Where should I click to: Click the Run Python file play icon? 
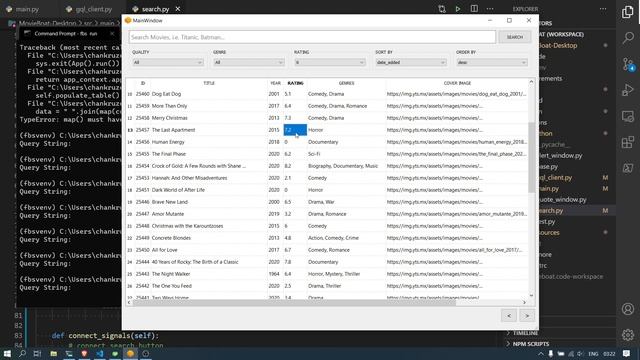pos(458,9)
